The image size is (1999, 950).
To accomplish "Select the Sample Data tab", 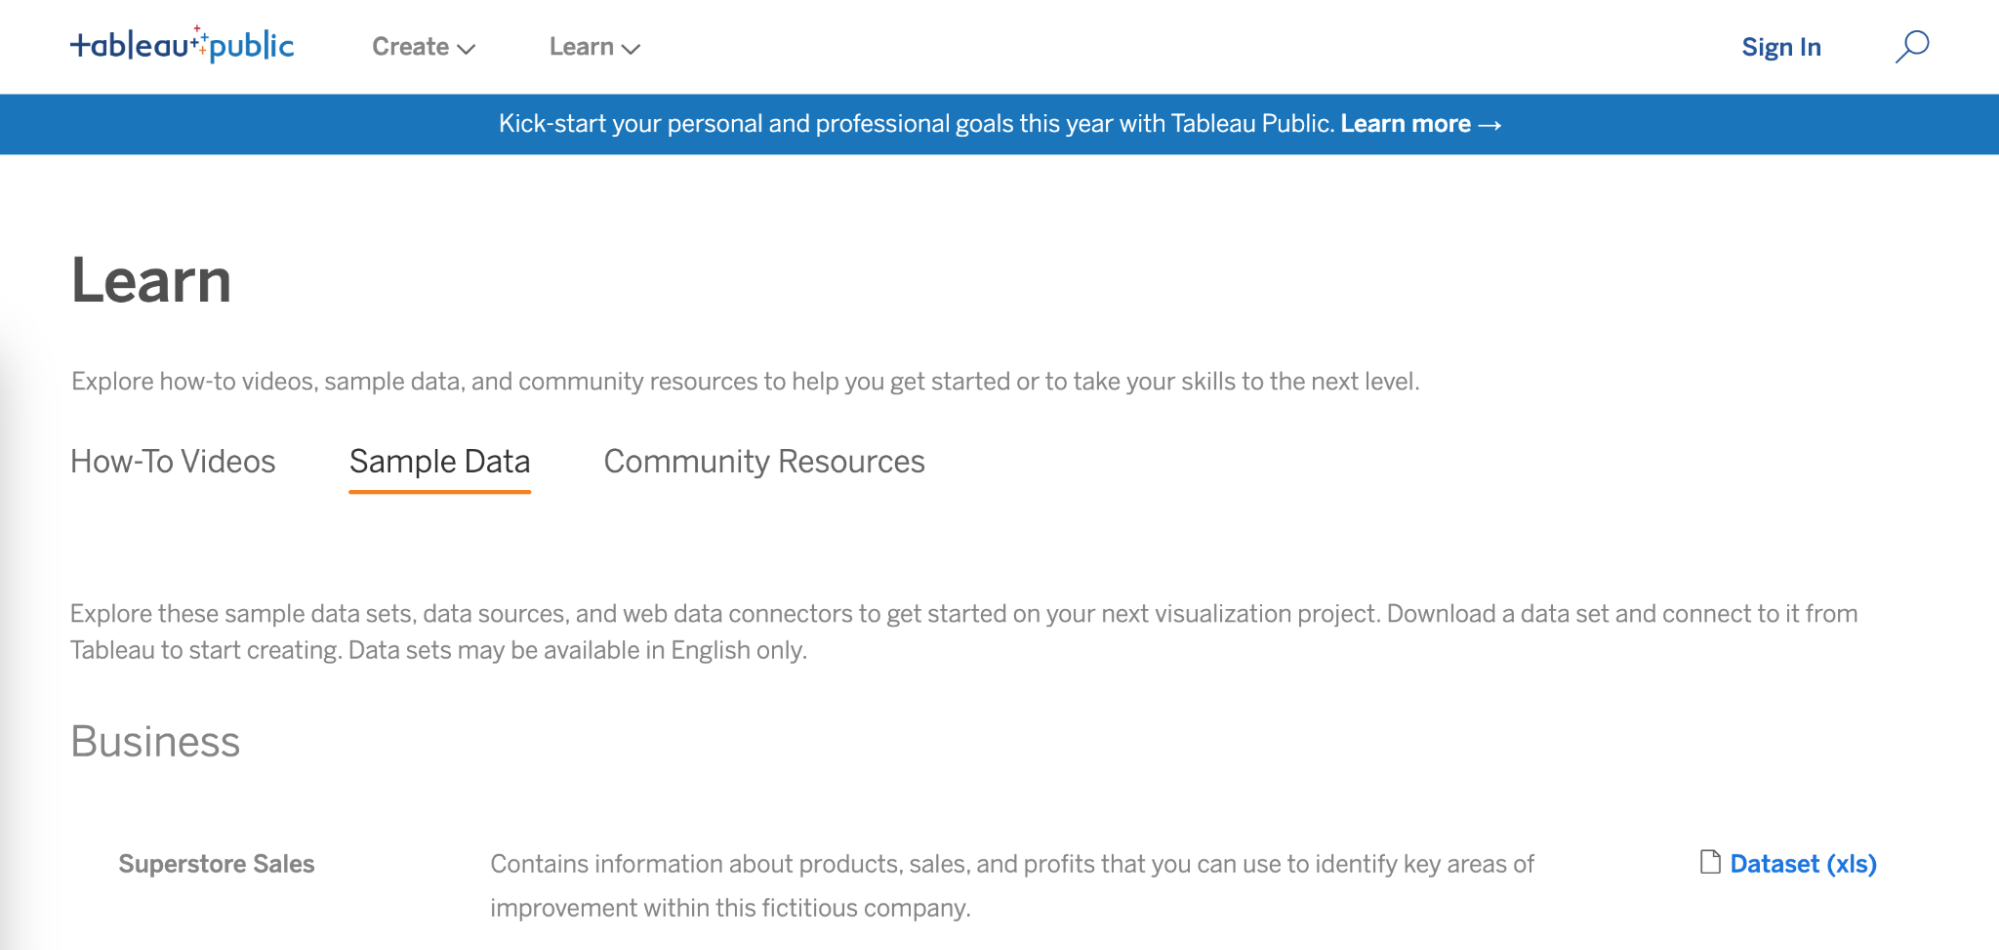I will click(x=439, y=461).
